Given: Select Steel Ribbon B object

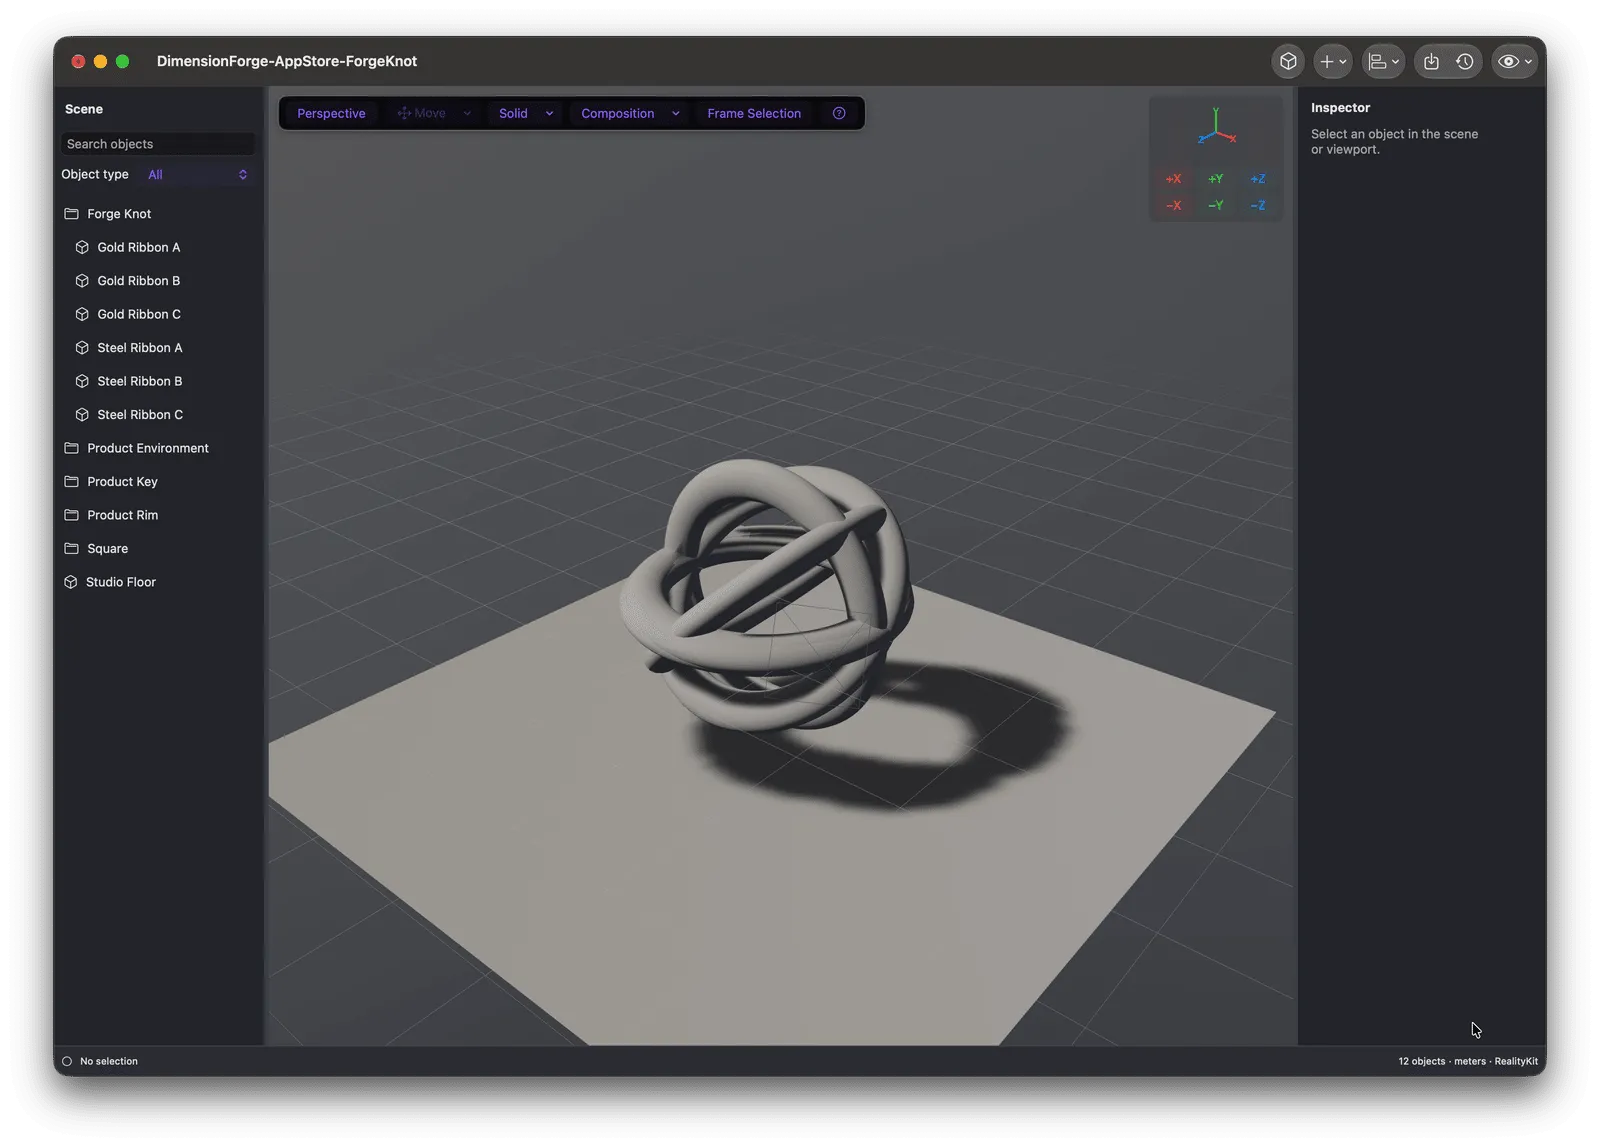Looking at the screenshot, I should click(x=158, y=382).
